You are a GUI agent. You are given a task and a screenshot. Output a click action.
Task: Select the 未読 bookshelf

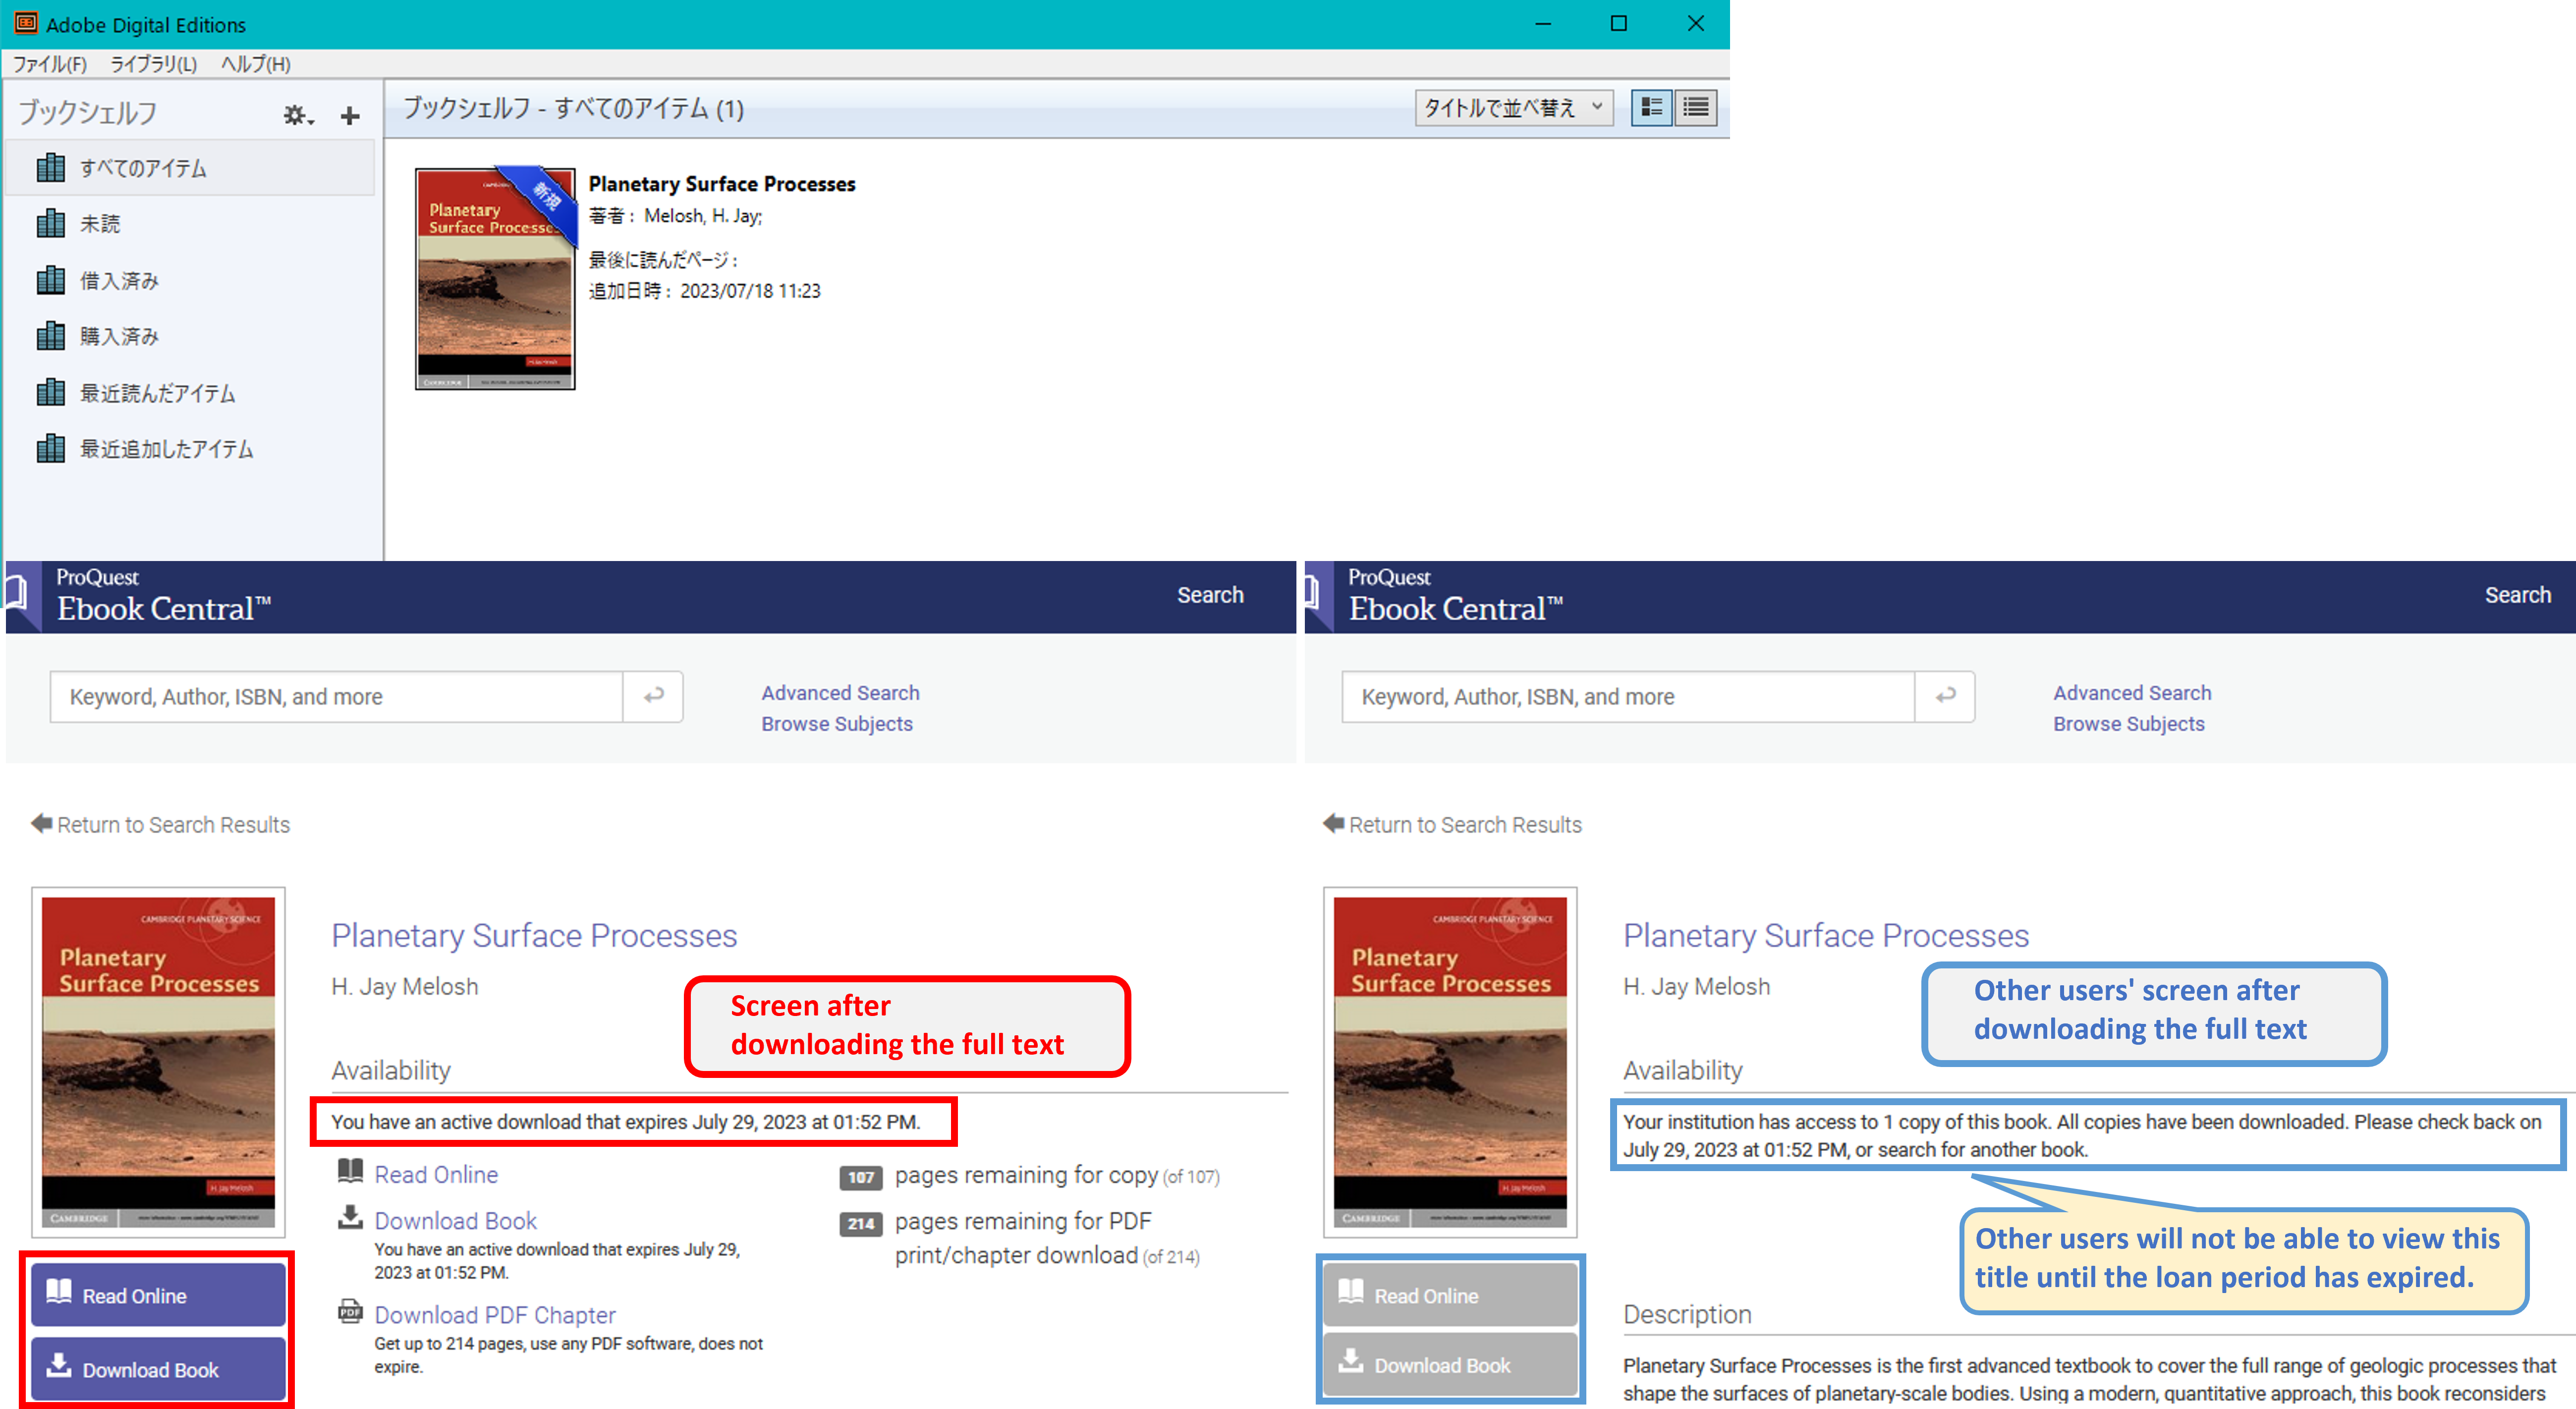pyautogui.click(x=100, y=224)
